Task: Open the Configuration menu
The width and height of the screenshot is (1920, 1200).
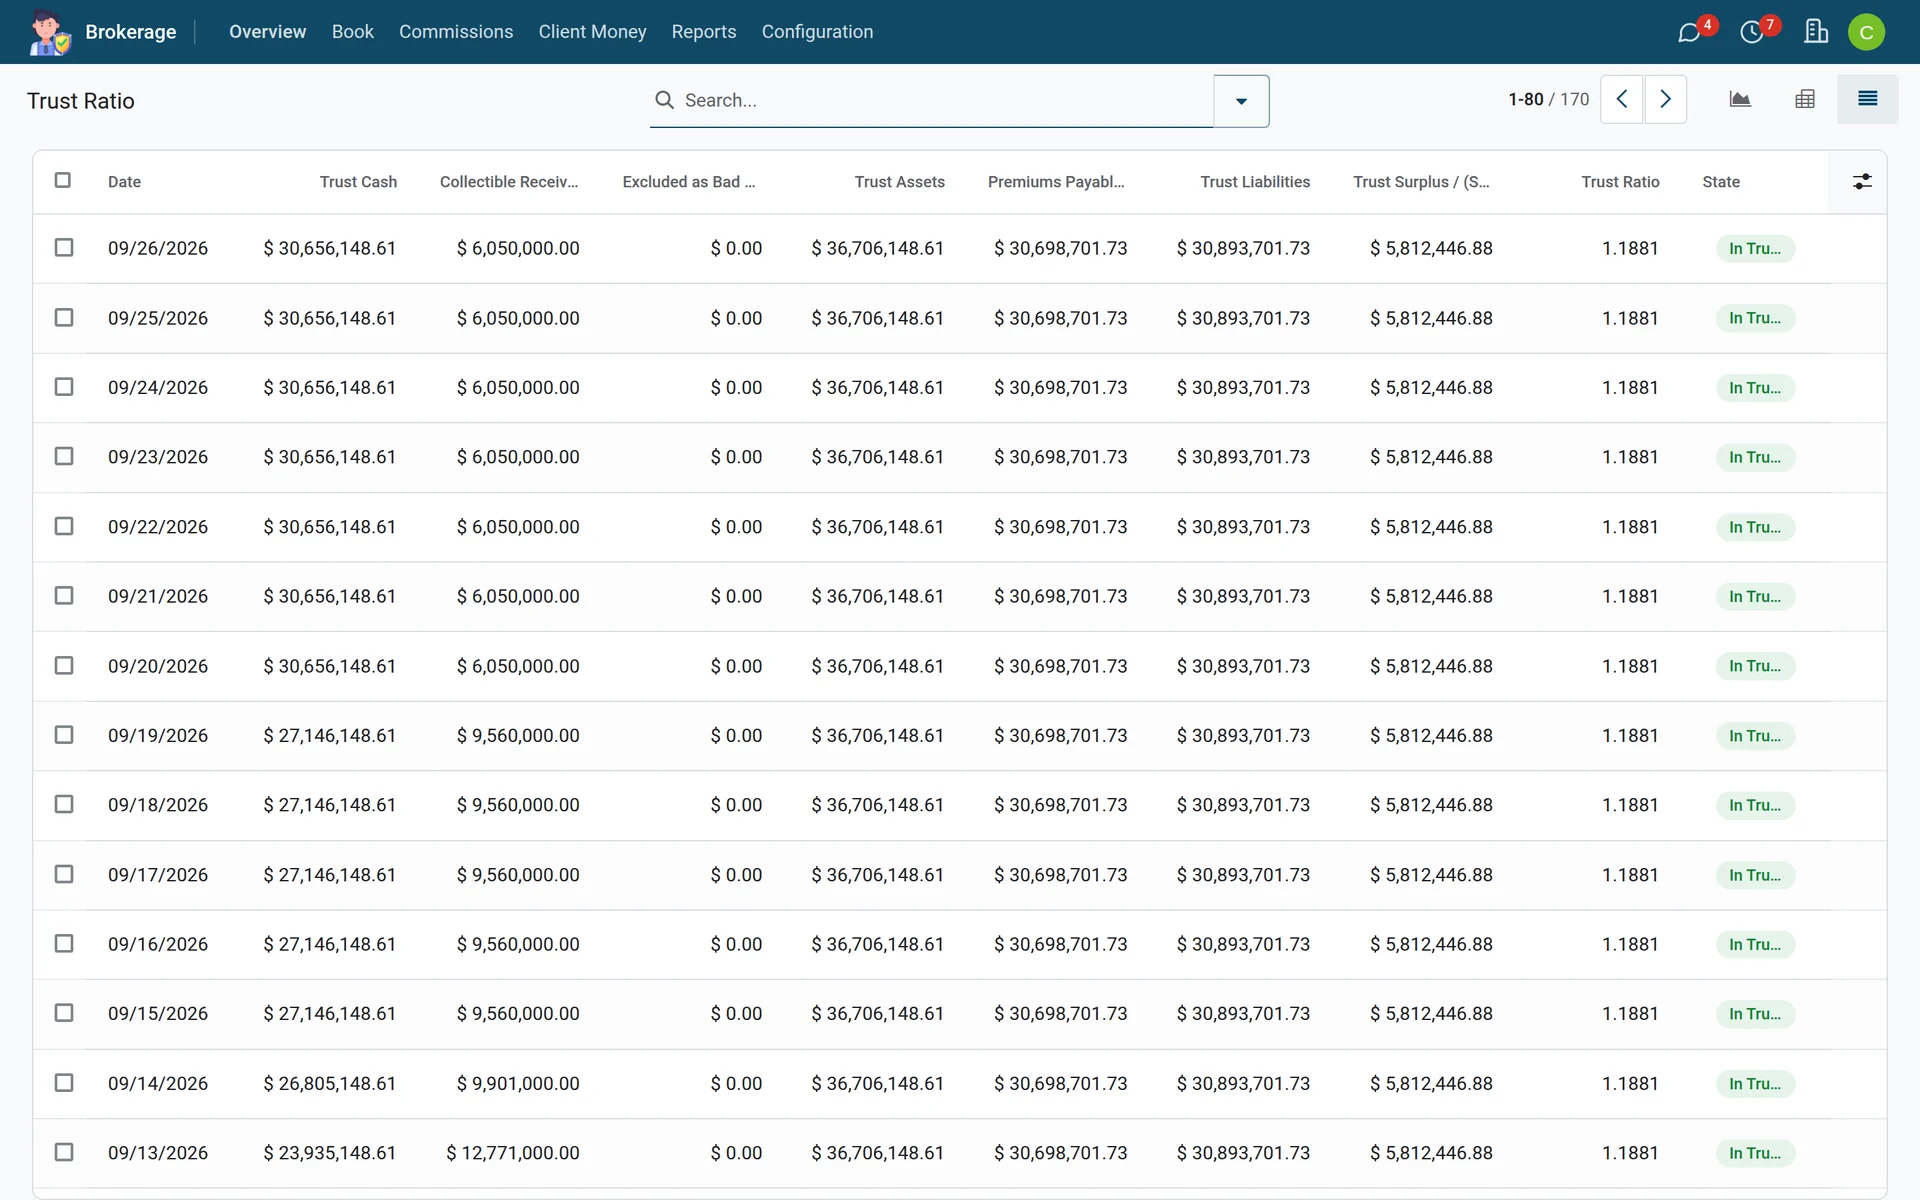Action: 817,32
